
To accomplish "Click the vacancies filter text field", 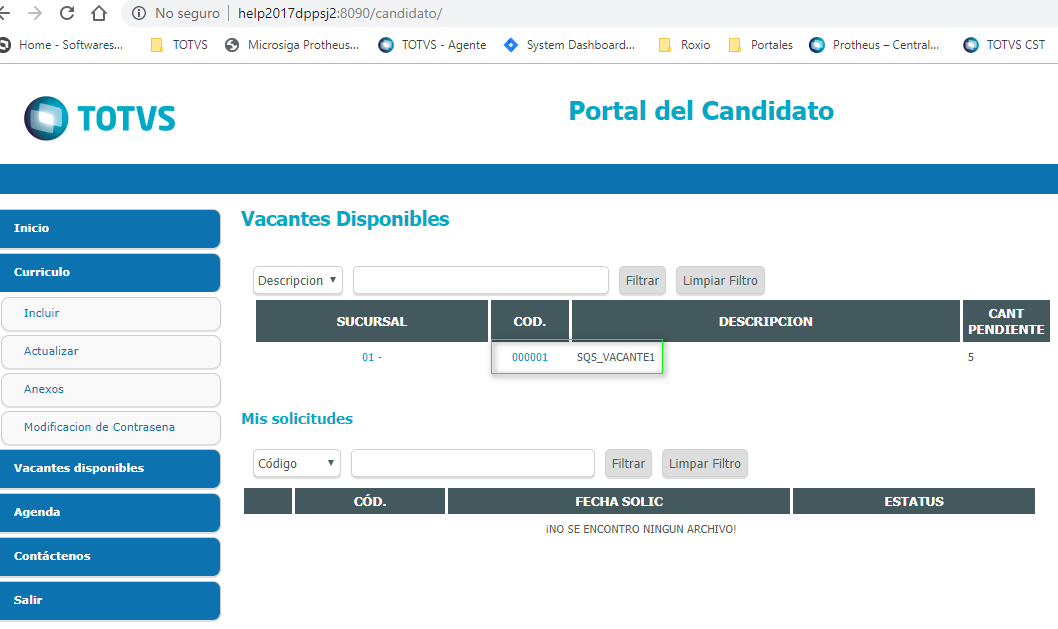I will (x=480, y=280).
